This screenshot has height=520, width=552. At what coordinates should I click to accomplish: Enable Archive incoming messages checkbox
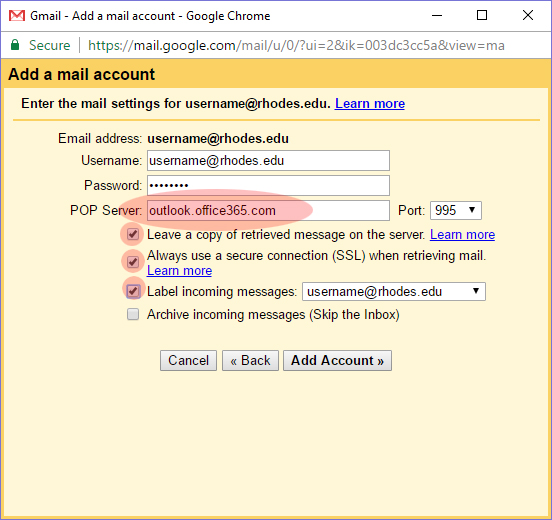(133, 314)
